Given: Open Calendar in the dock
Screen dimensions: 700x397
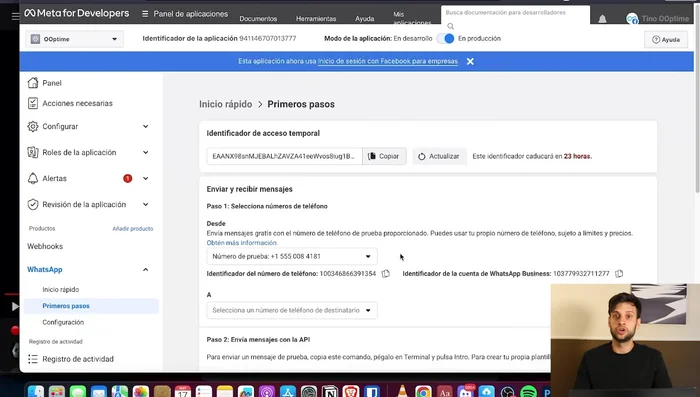Looking at the screenshot, I should [x=183, y=392].
